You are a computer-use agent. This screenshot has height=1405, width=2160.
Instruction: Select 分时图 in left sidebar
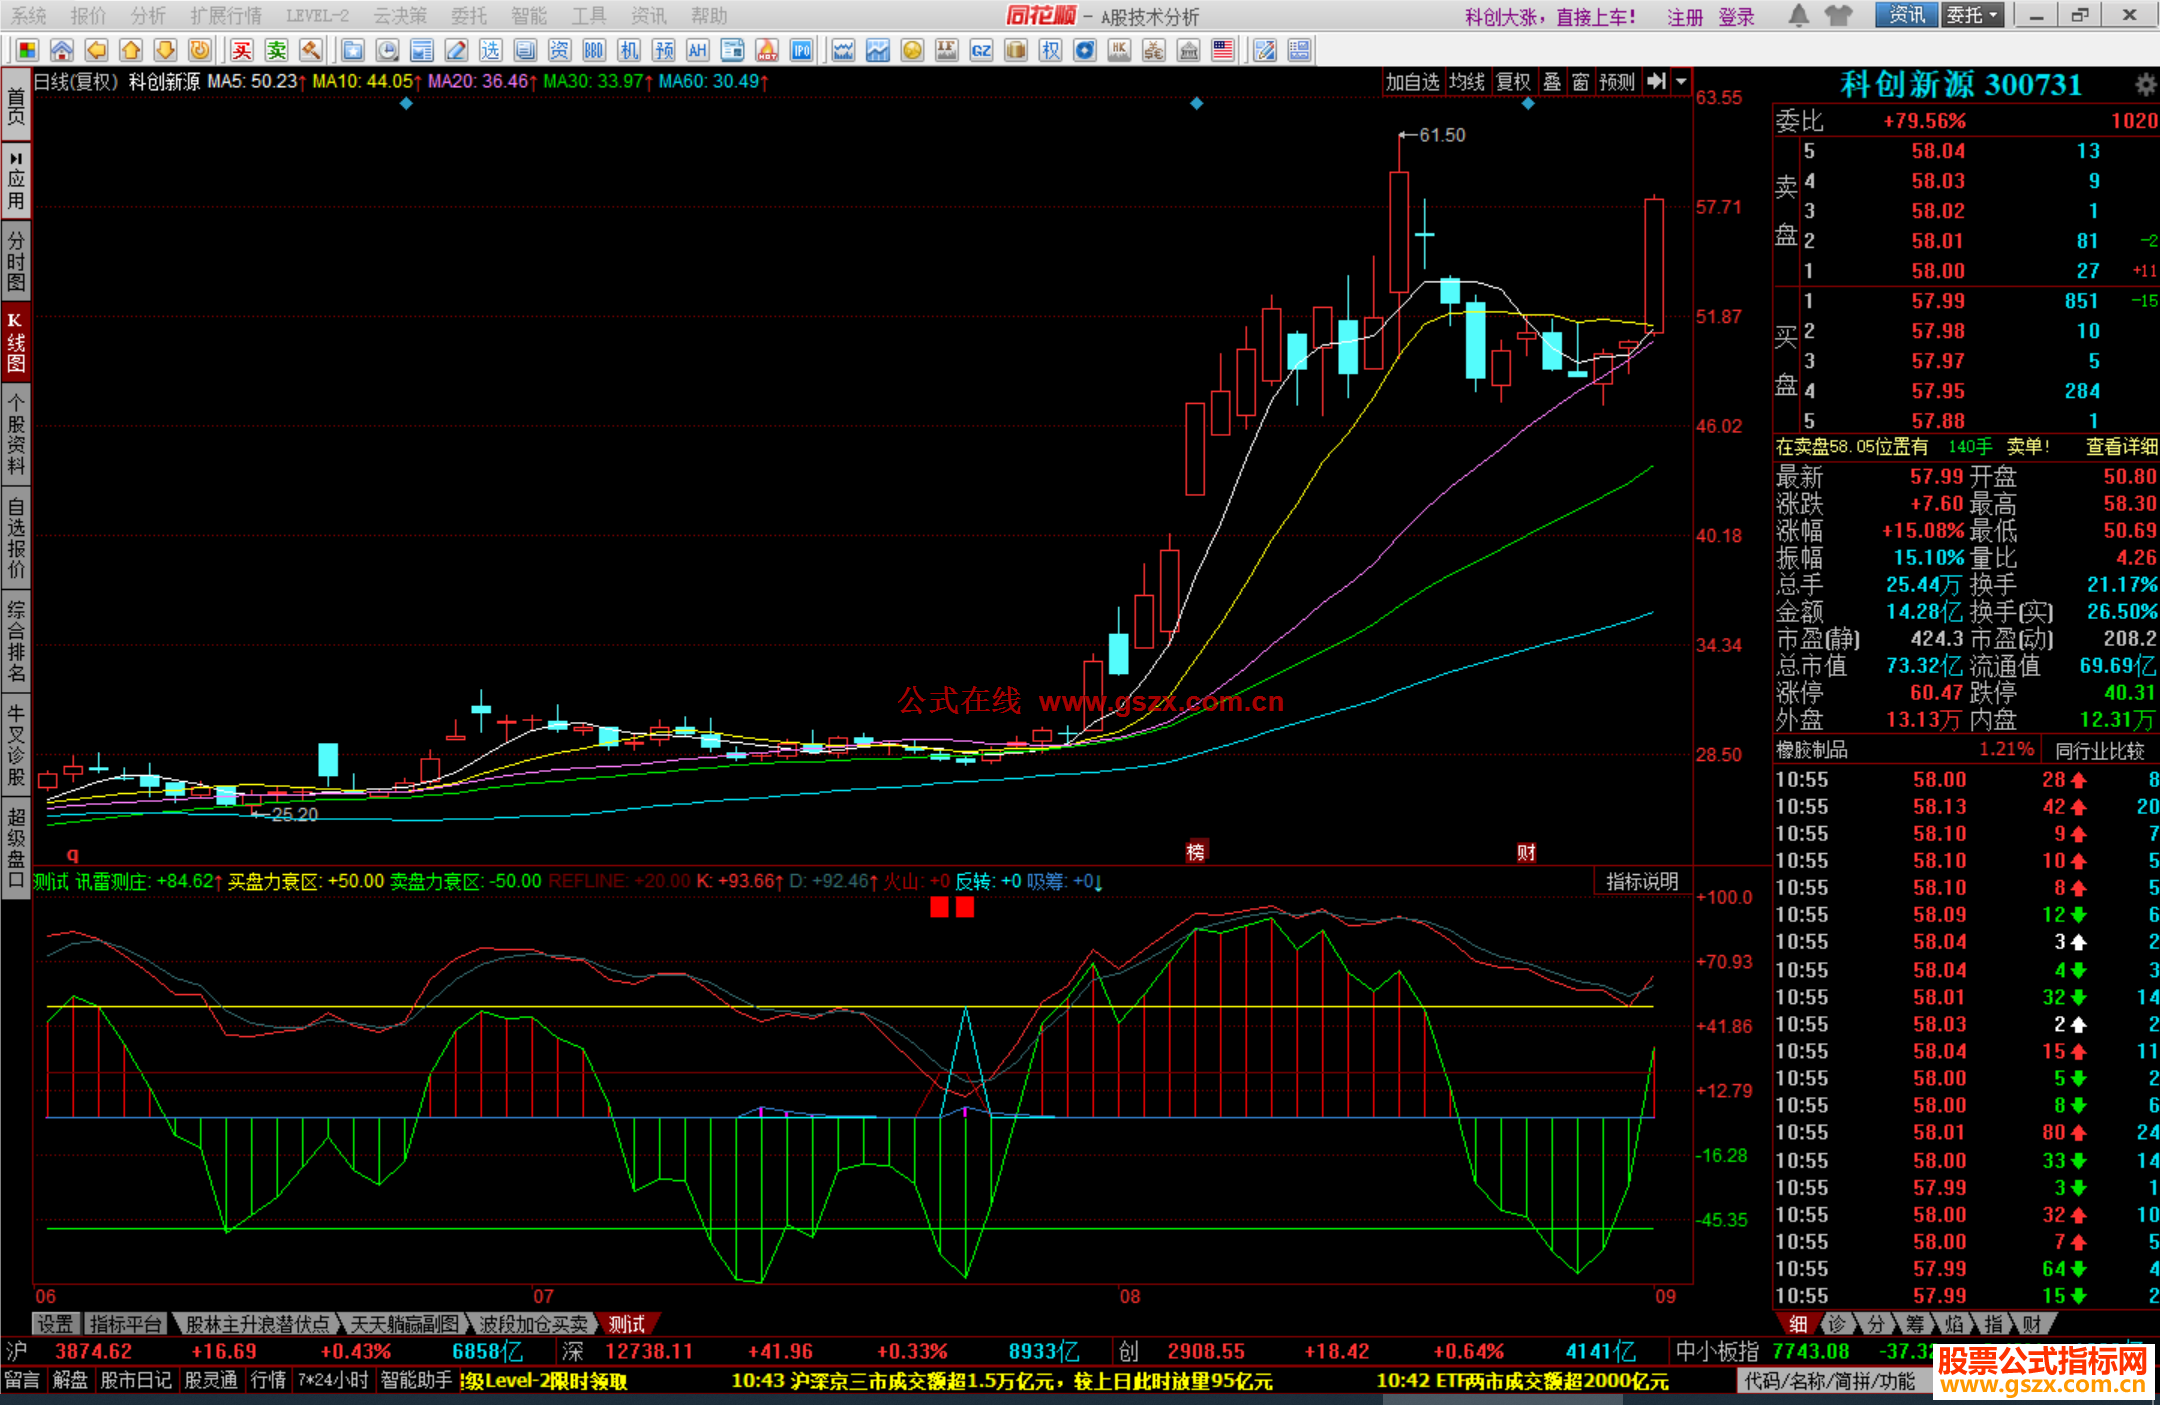tap(16, 261)
